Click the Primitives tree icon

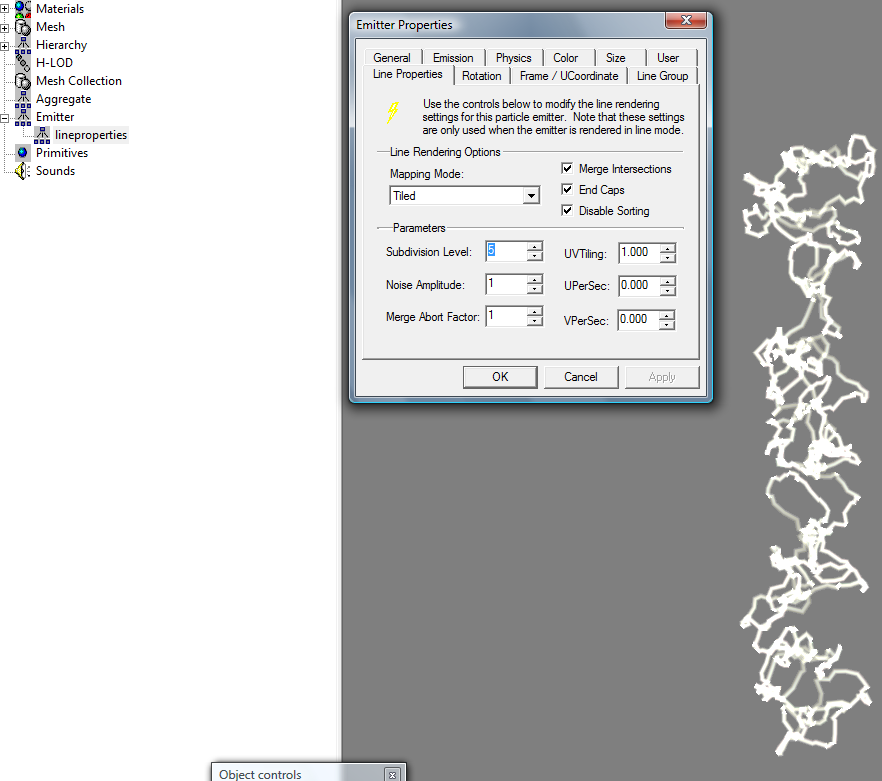pos(22,153)
